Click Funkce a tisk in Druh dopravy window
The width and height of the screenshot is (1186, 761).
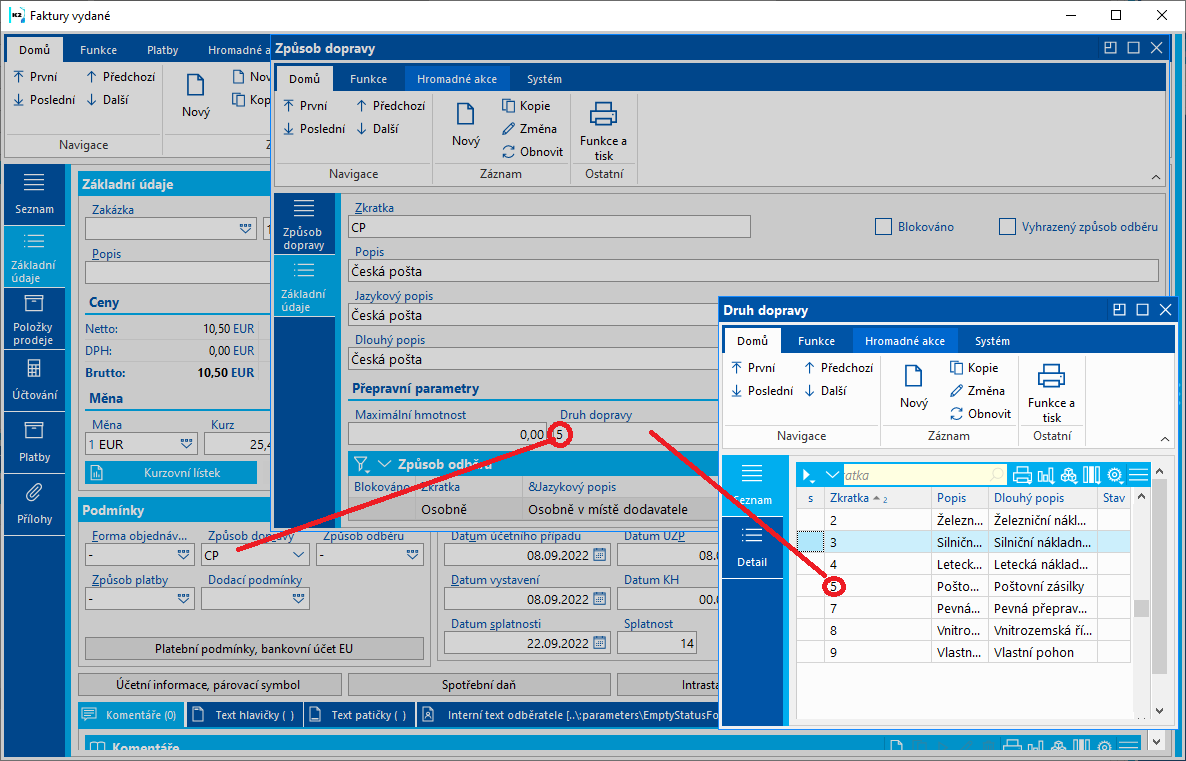click(x=1051, y=393)
